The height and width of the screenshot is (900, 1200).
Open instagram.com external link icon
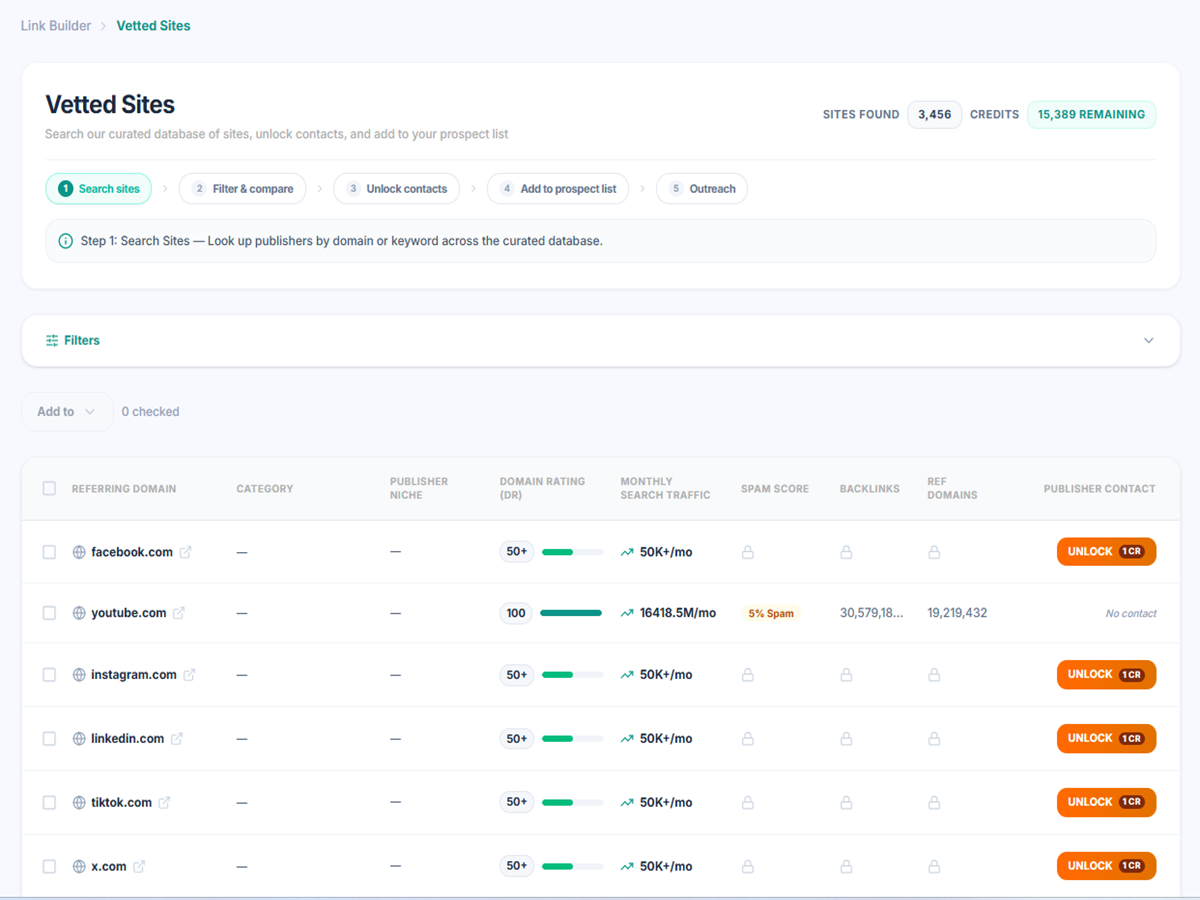(x=189, y=675)
